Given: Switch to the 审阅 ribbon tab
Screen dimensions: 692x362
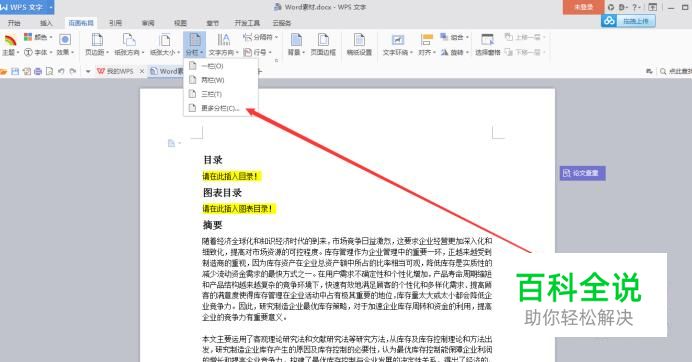Looking at the screenshot, I should (x=148, y=23).
